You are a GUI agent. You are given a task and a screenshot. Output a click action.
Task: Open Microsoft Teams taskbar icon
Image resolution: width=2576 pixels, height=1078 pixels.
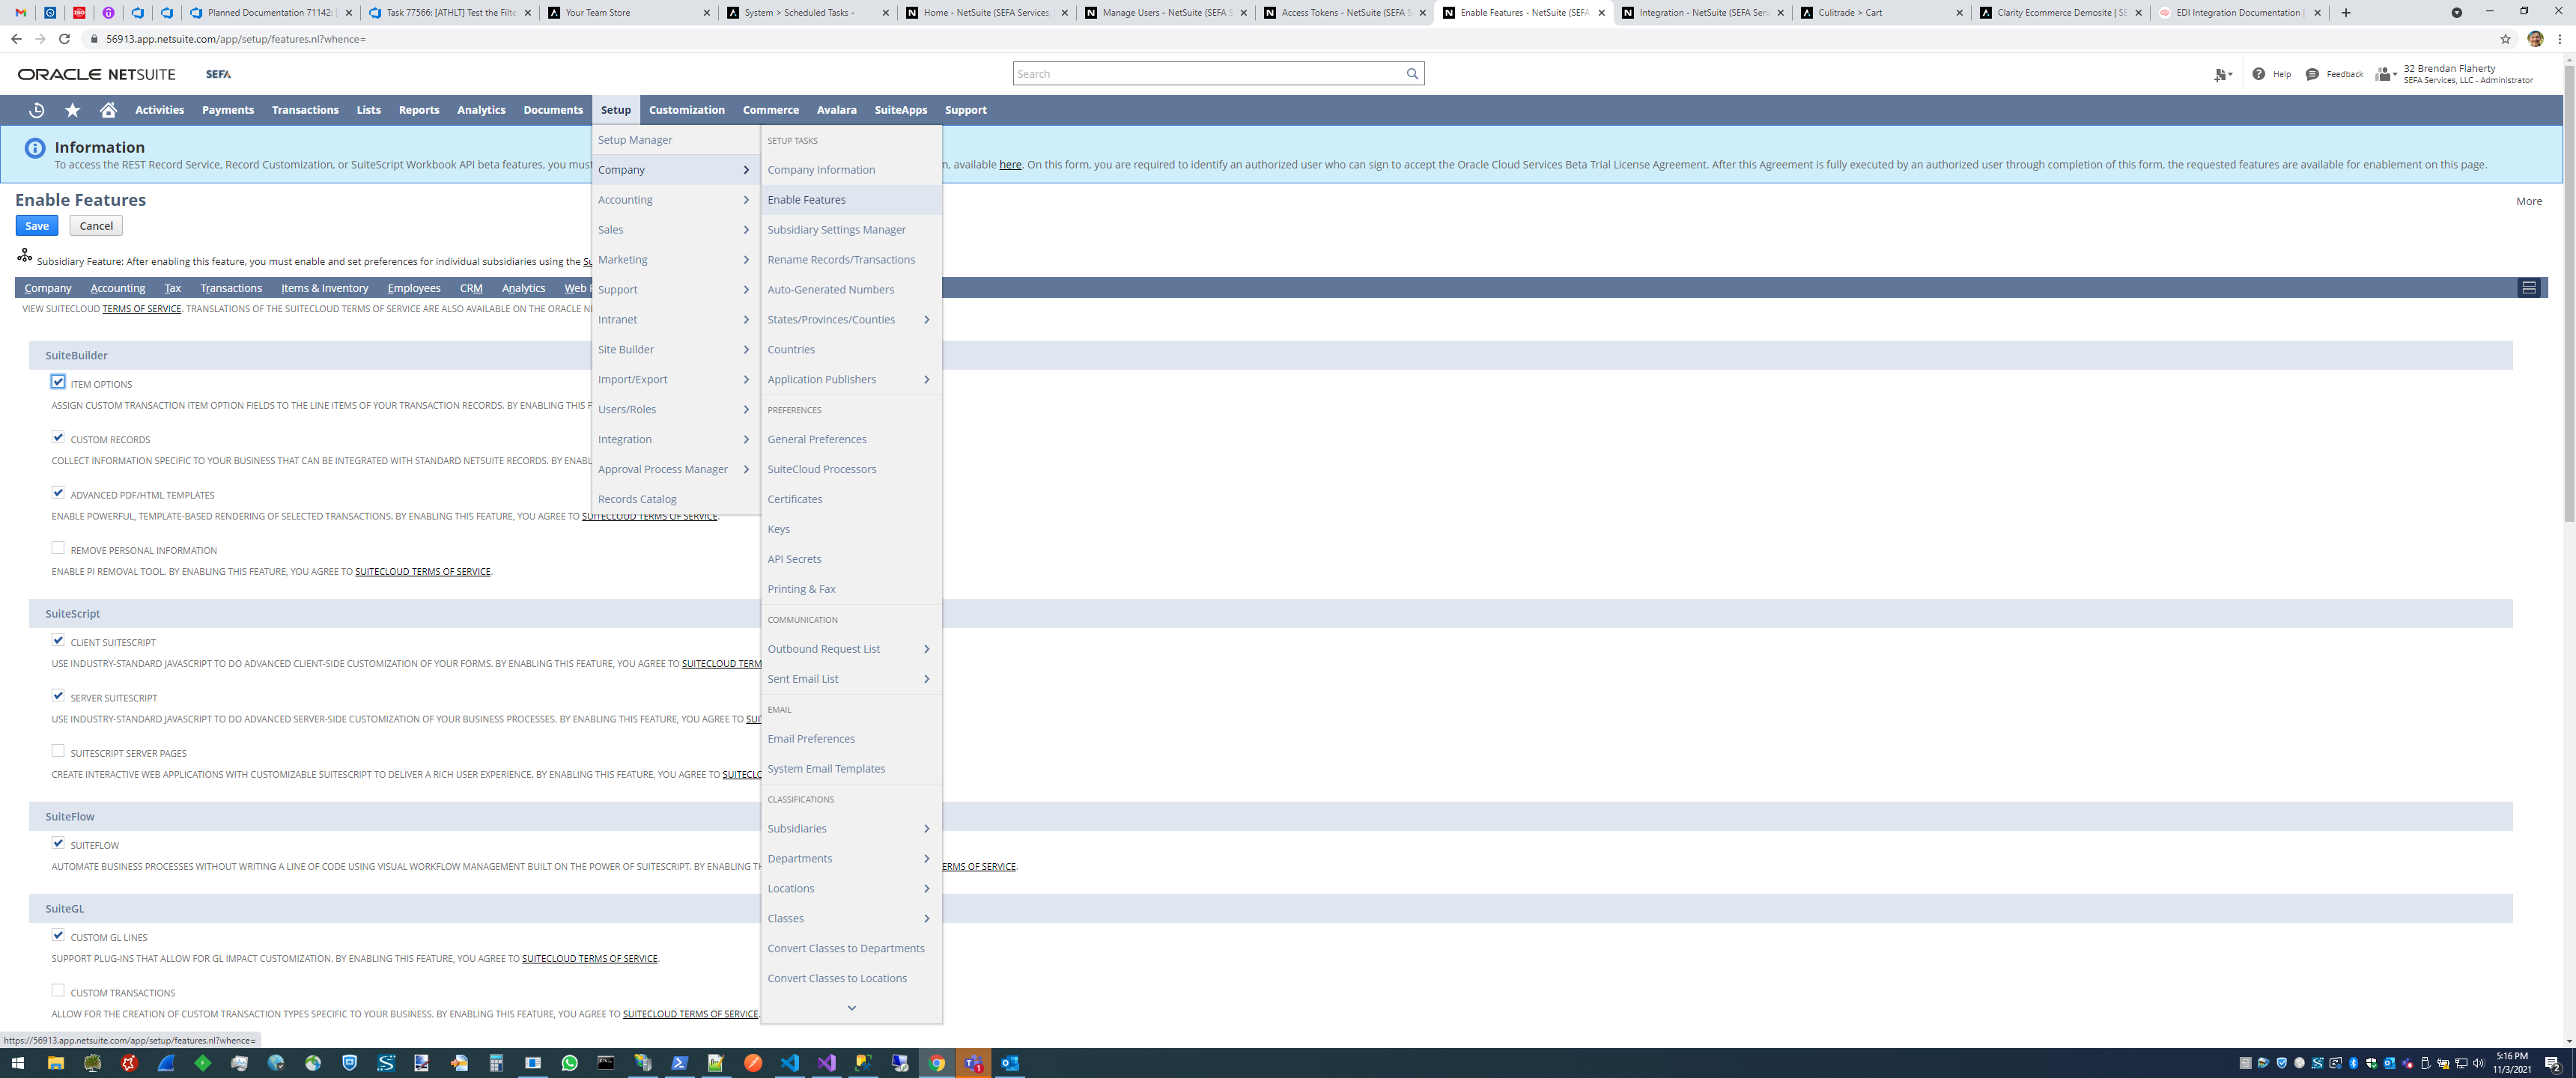tap(973, 1063)
